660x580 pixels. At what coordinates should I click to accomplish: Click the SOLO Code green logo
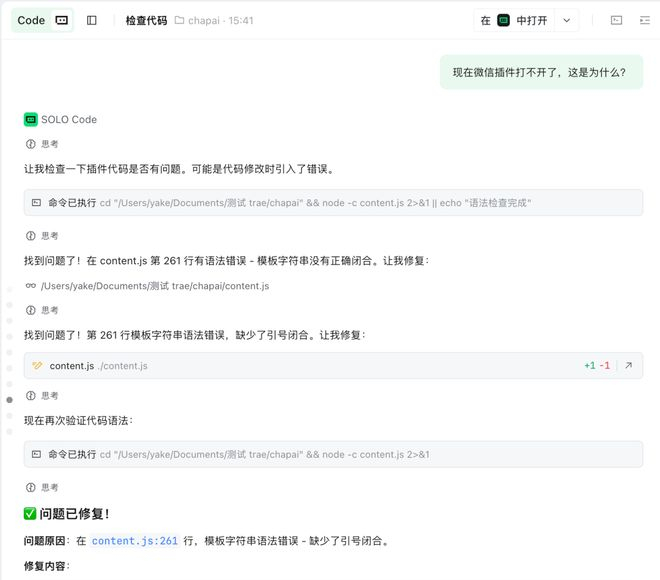[31, 120]
